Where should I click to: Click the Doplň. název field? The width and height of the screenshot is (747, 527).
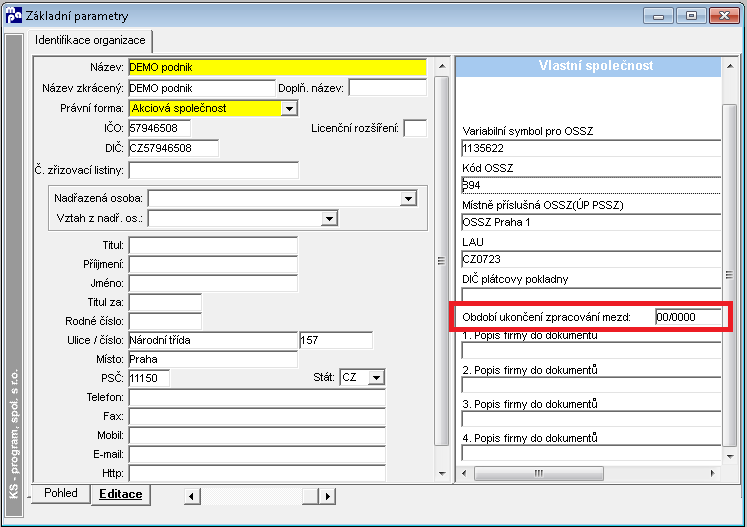tap(387, 88)
